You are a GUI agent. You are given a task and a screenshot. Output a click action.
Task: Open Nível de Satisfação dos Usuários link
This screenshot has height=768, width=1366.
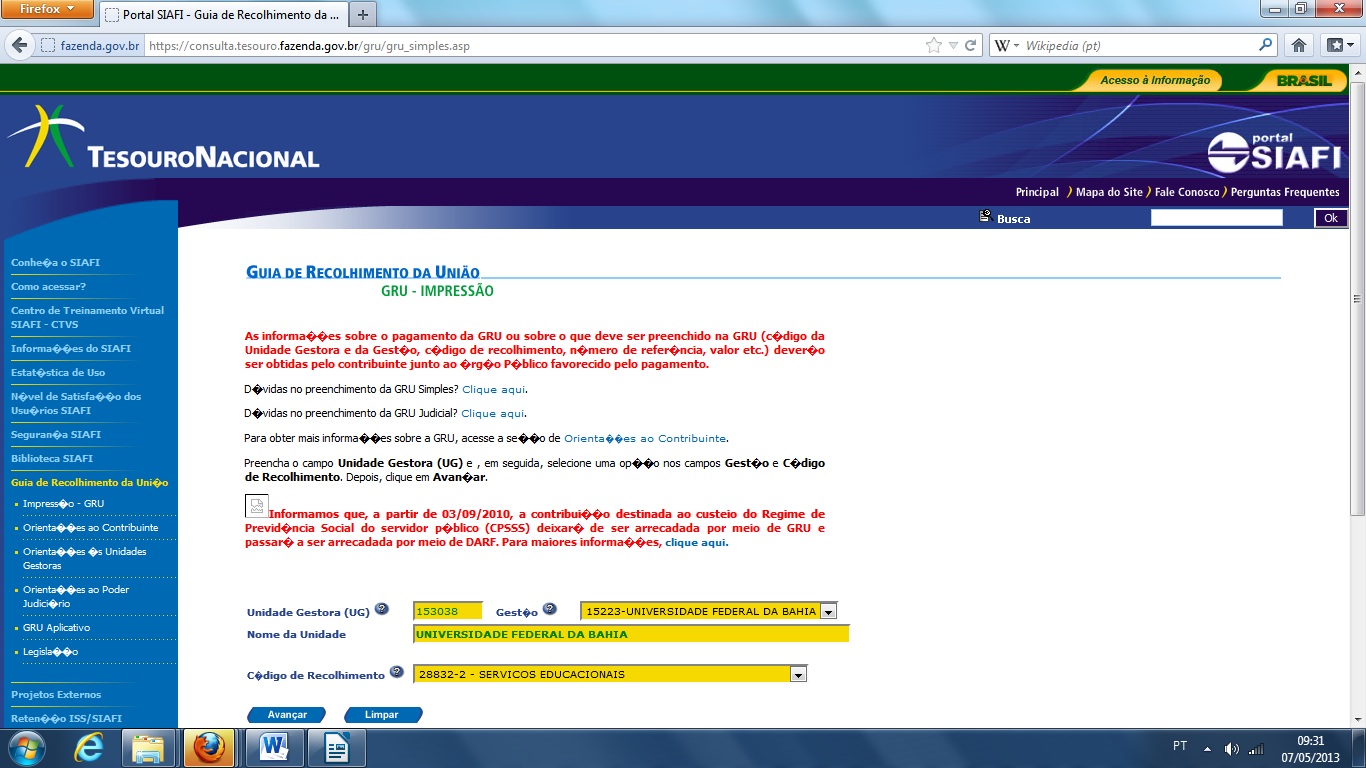pyautogui.click(x=76, y=404)
